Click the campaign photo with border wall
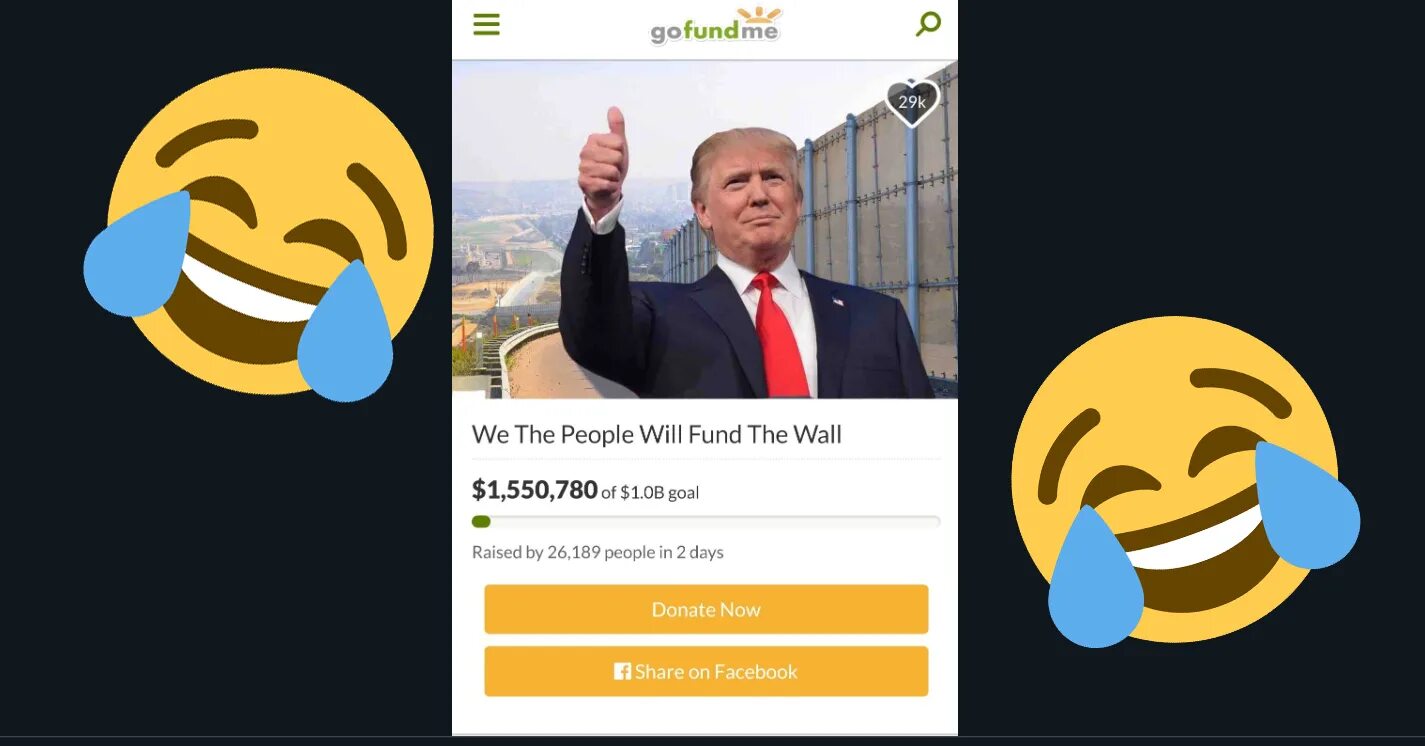This screenshot has height=746, width=1425. (x=705, y=229)
